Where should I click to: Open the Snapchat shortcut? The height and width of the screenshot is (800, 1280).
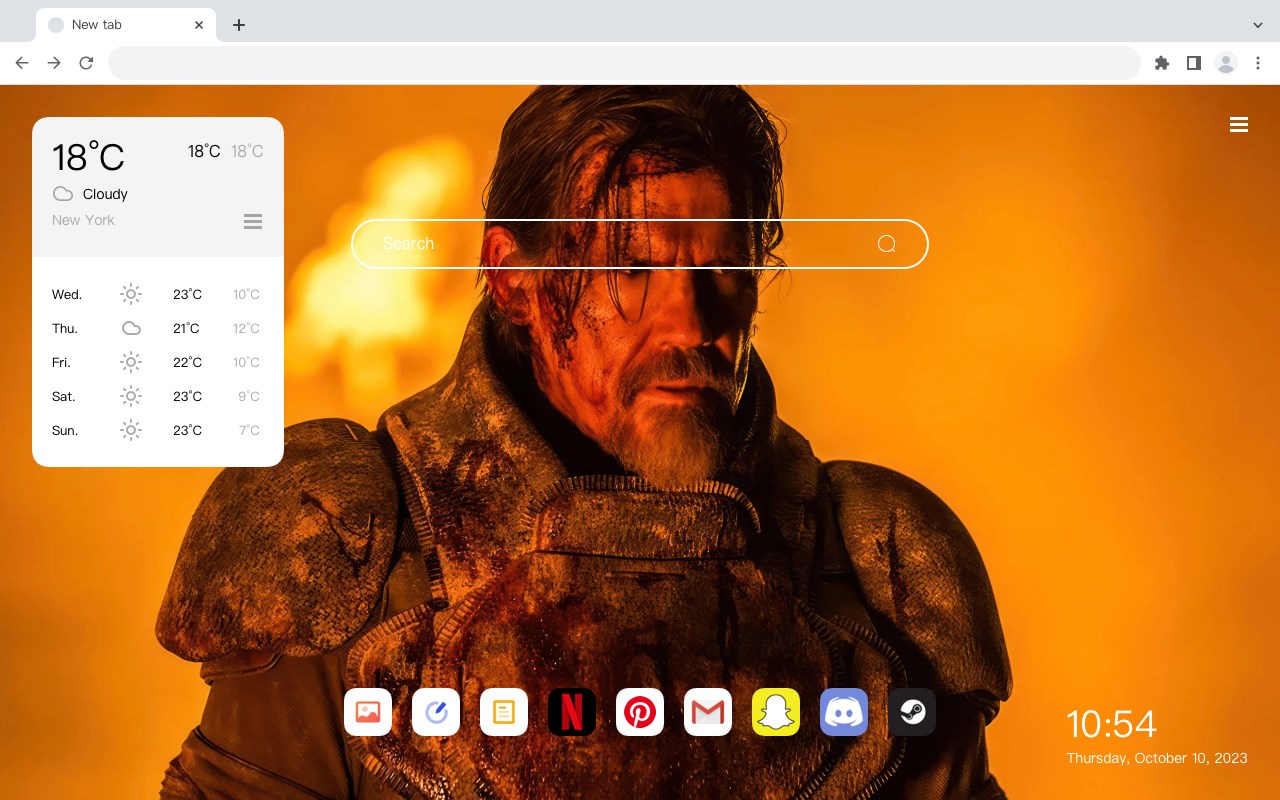click(776, 712)
